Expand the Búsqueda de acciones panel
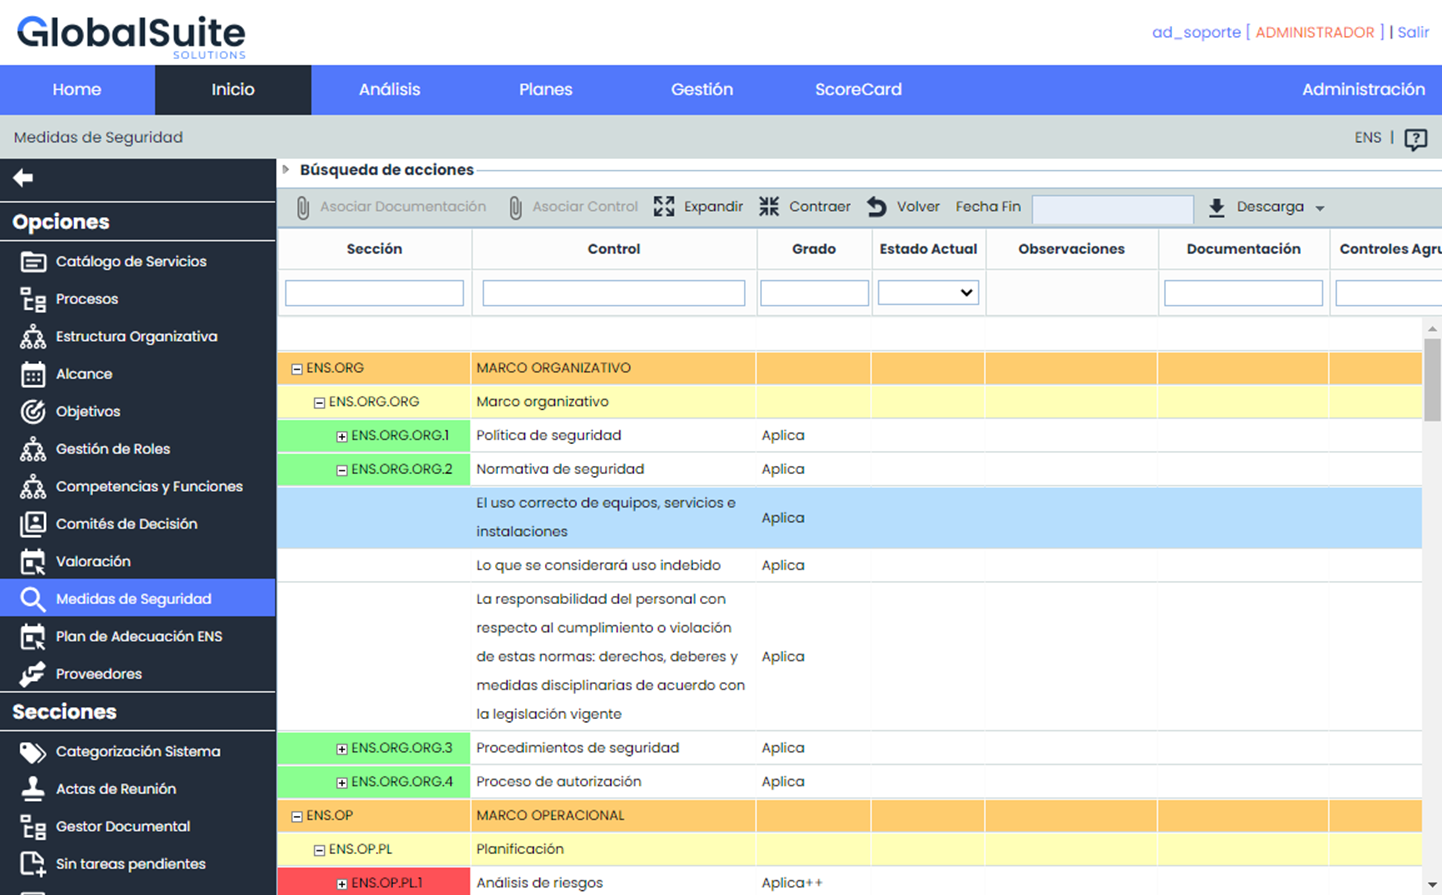 point(286,170)
